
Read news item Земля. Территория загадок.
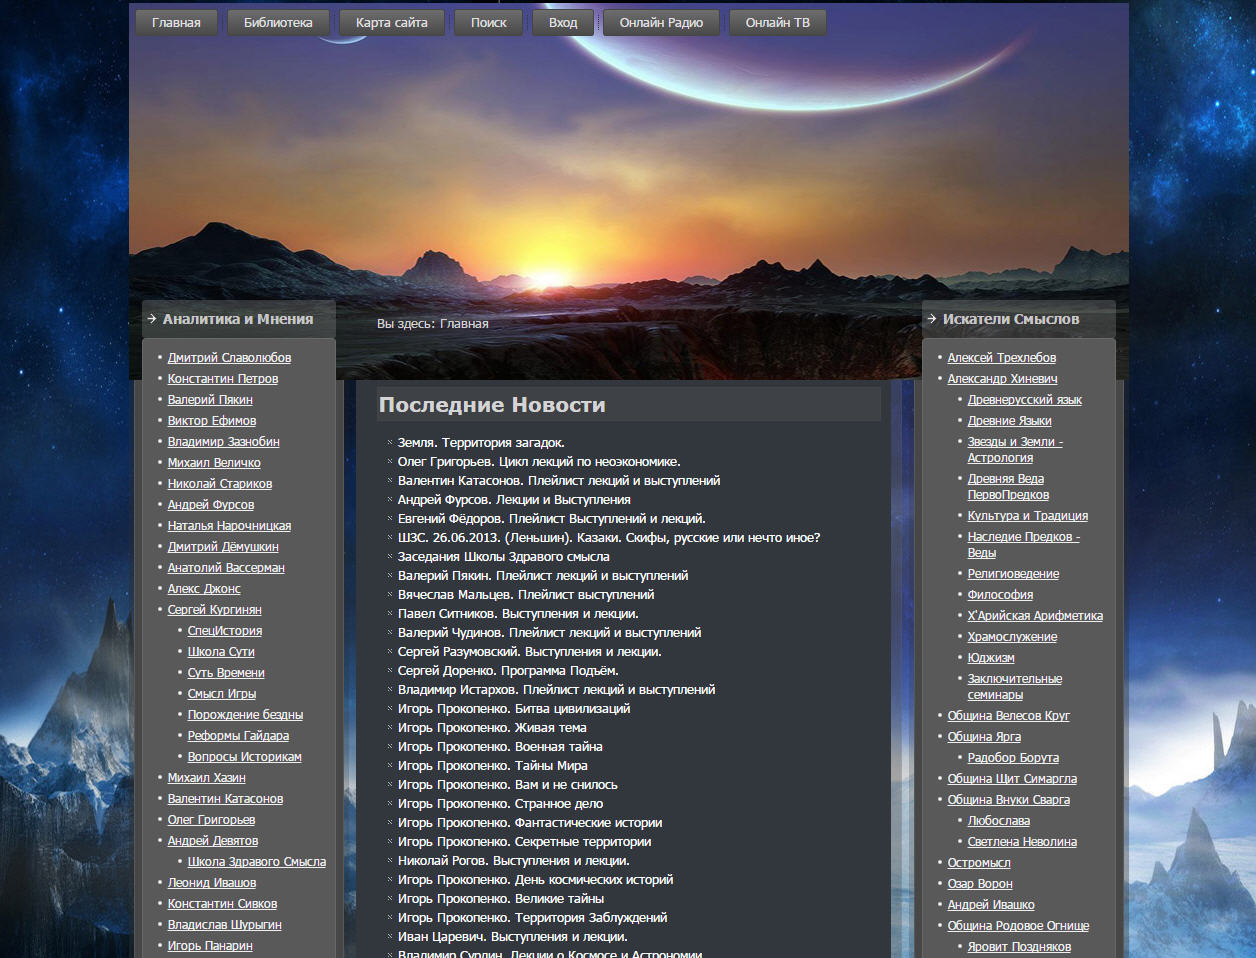(481, 443)
